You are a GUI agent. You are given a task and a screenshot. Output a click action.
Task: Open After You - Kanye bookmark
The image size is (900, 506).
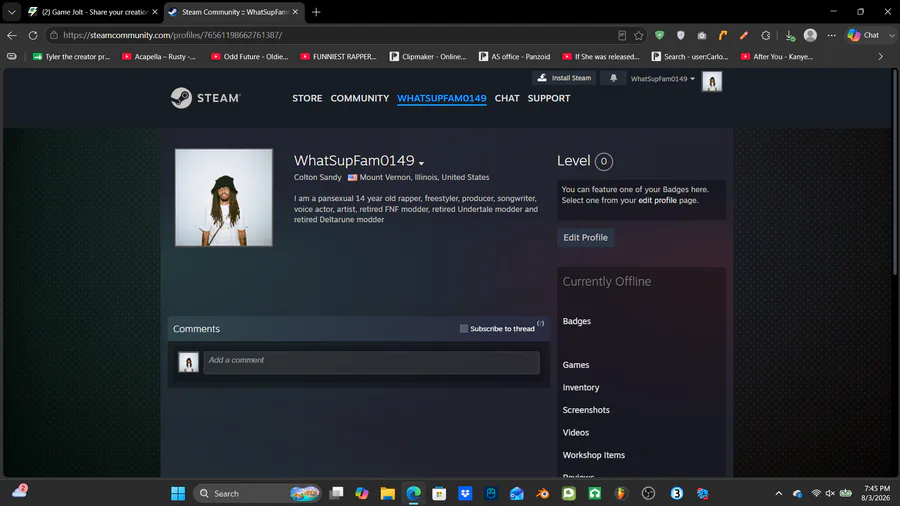(x=777, y=57)
